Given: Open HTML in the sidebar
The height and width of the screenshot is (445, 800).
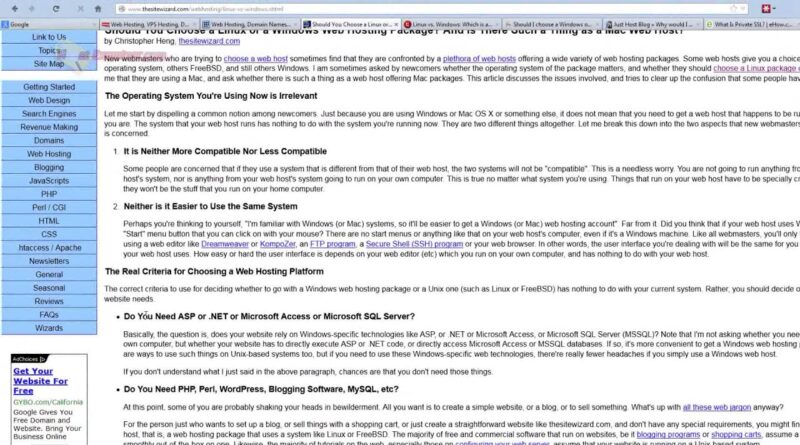Looking at the screenshot, I should click(49, 221).
